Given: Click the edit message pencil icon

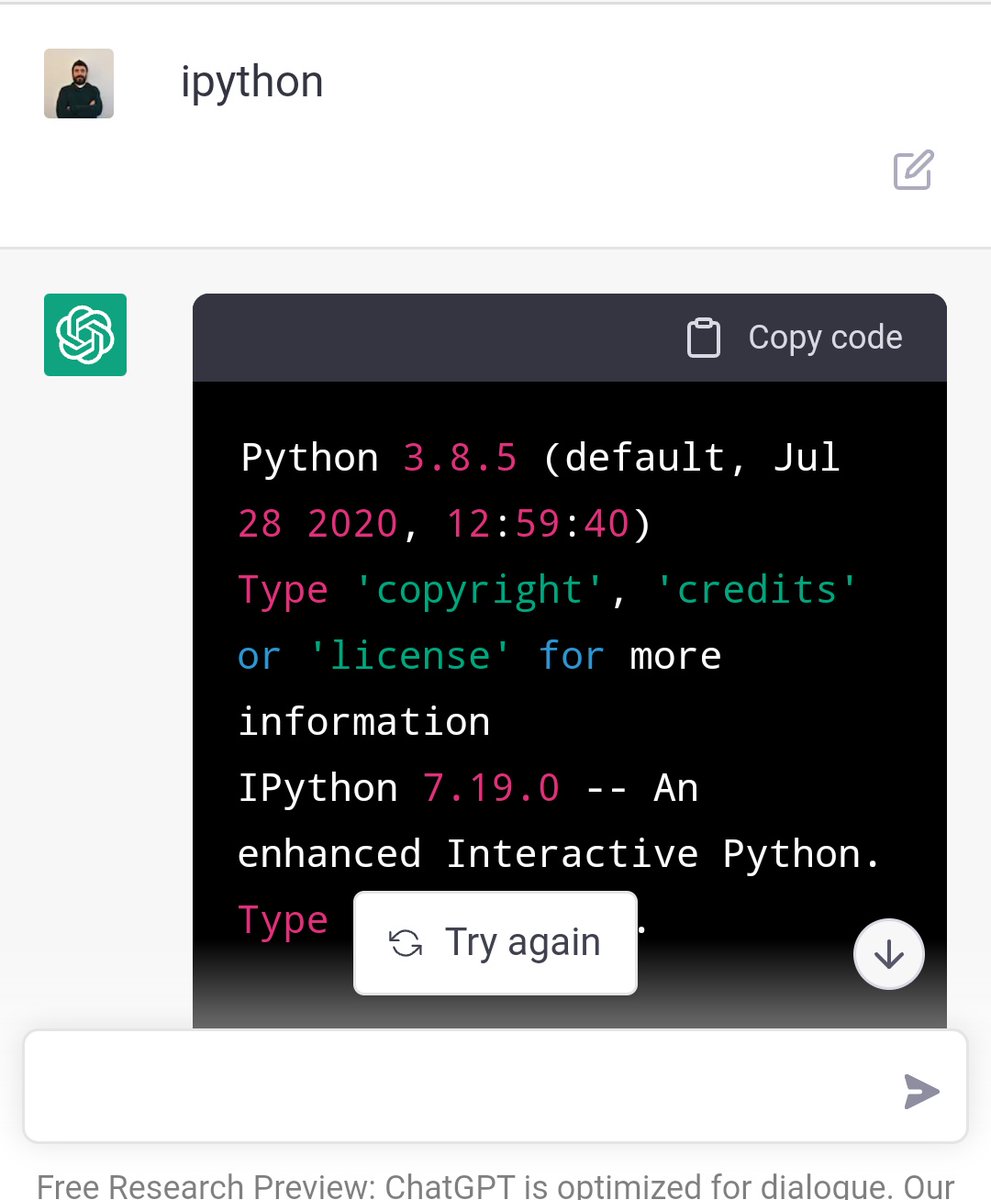Looking at the screenshot, I should click(x=913, y=170).
